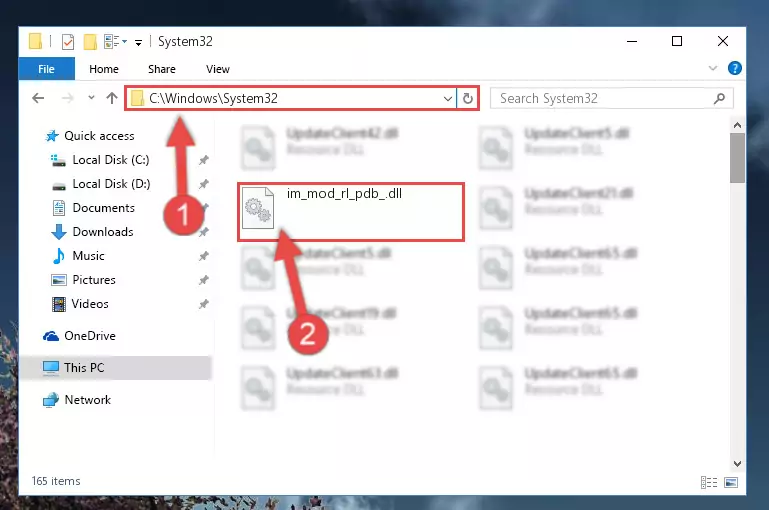This screenshot has height=510, width=769.
Task: Click the scroll down arrow of file list
Action: 737,463
